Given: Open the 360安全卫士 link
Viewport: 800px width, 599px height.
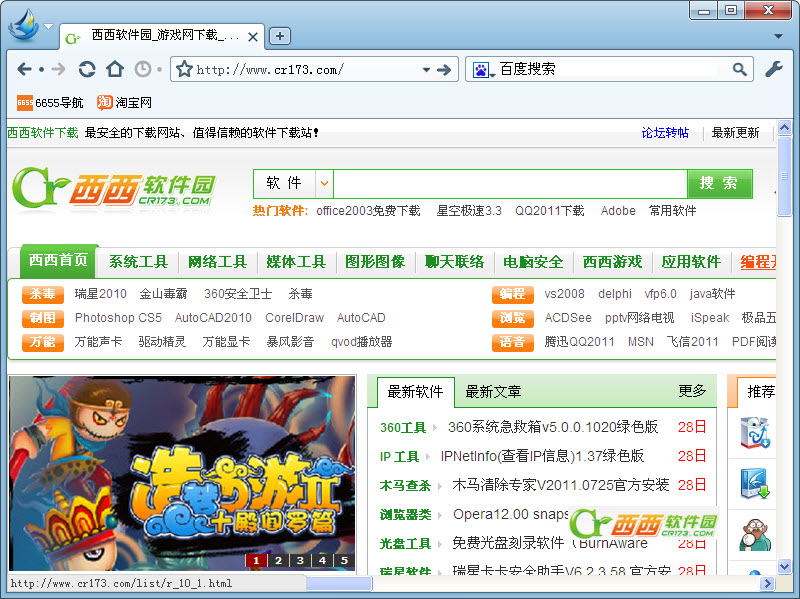Looking at the screenshot, I should (238, 294).
